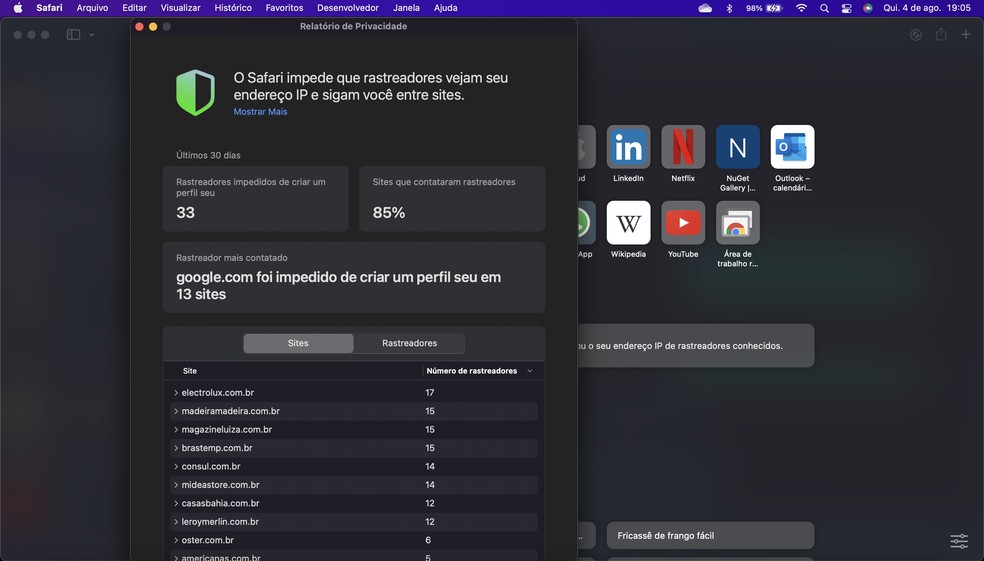
Task: Open the Visualizar menu
Action: coord(180,8)
